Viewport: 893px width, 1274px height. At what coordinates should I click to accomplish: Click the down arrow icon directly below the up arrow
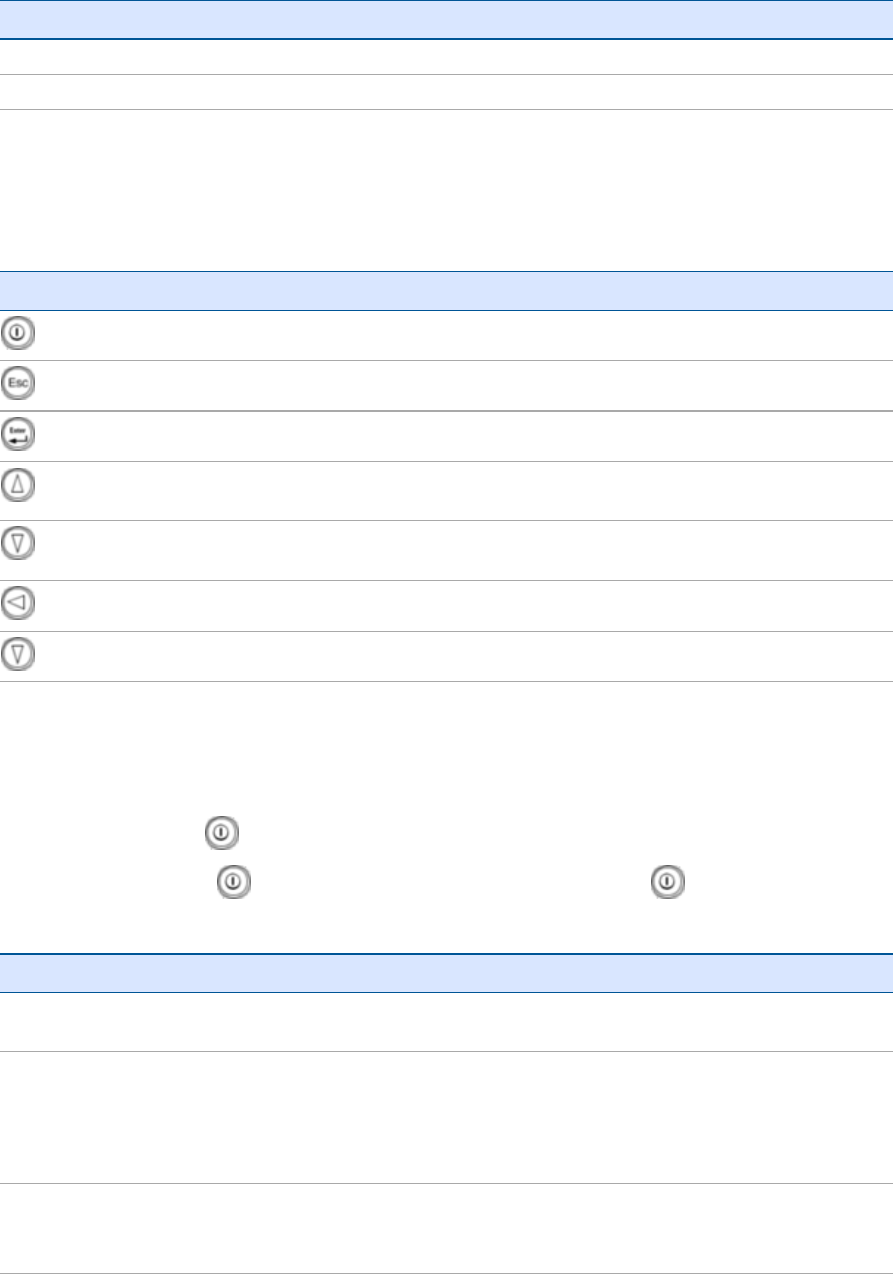click(x=18, y=543)
